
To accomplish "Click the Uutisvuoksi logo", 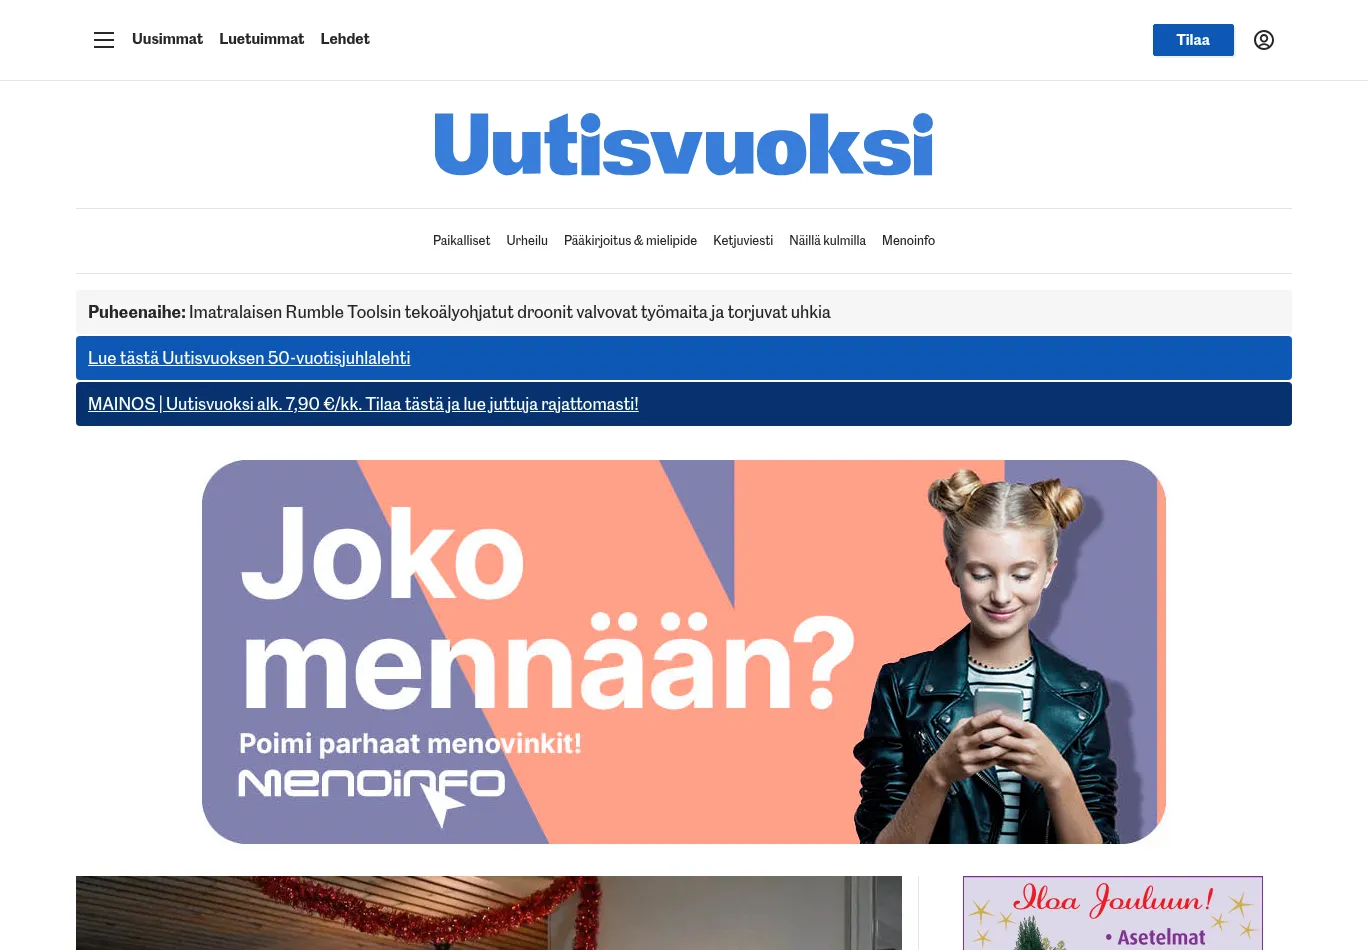I will 684,144.
